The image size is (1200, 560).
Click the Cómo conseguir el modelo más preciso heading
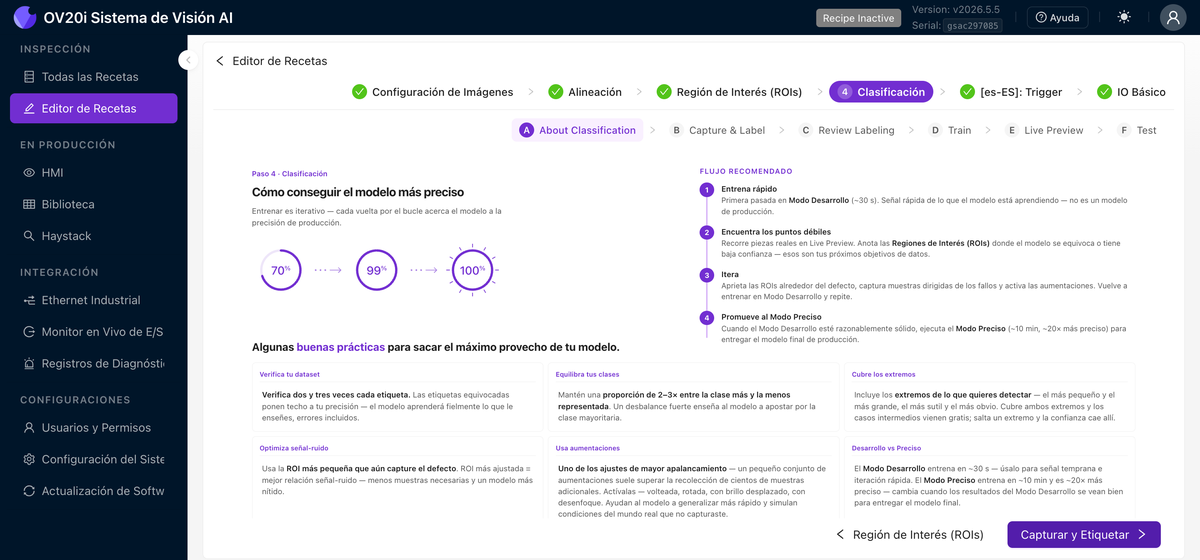[x=358, y=192]
